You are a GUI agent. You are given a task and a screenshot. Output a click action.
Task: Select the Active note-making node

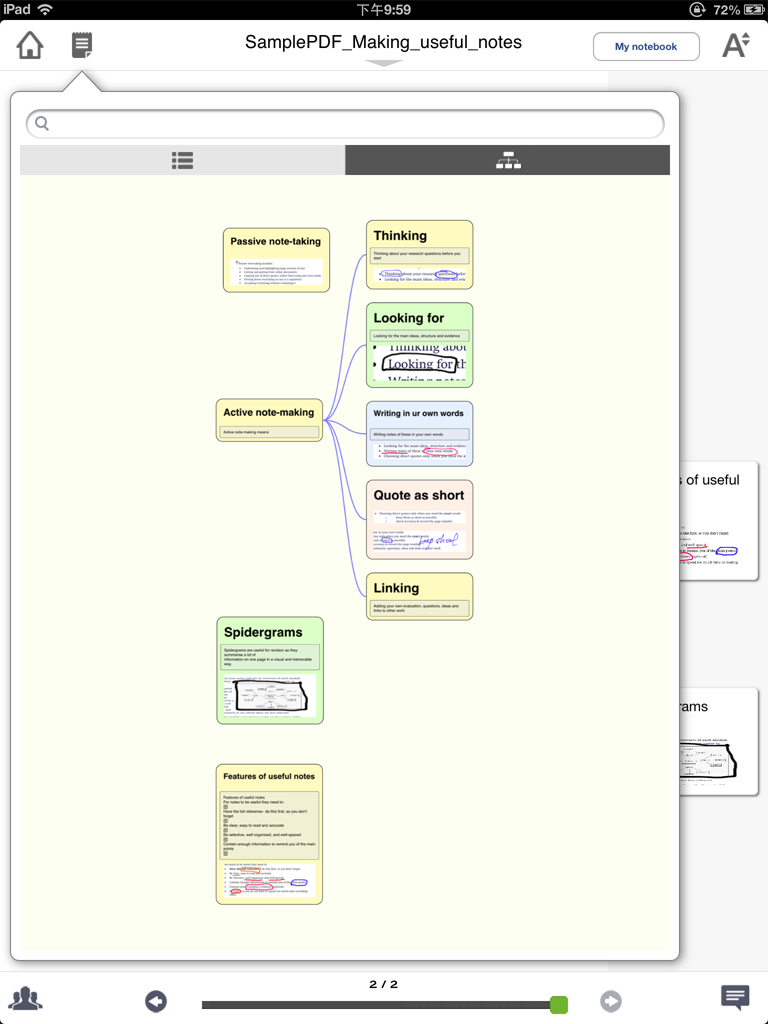pyautogui.click(x=269, y=420)
